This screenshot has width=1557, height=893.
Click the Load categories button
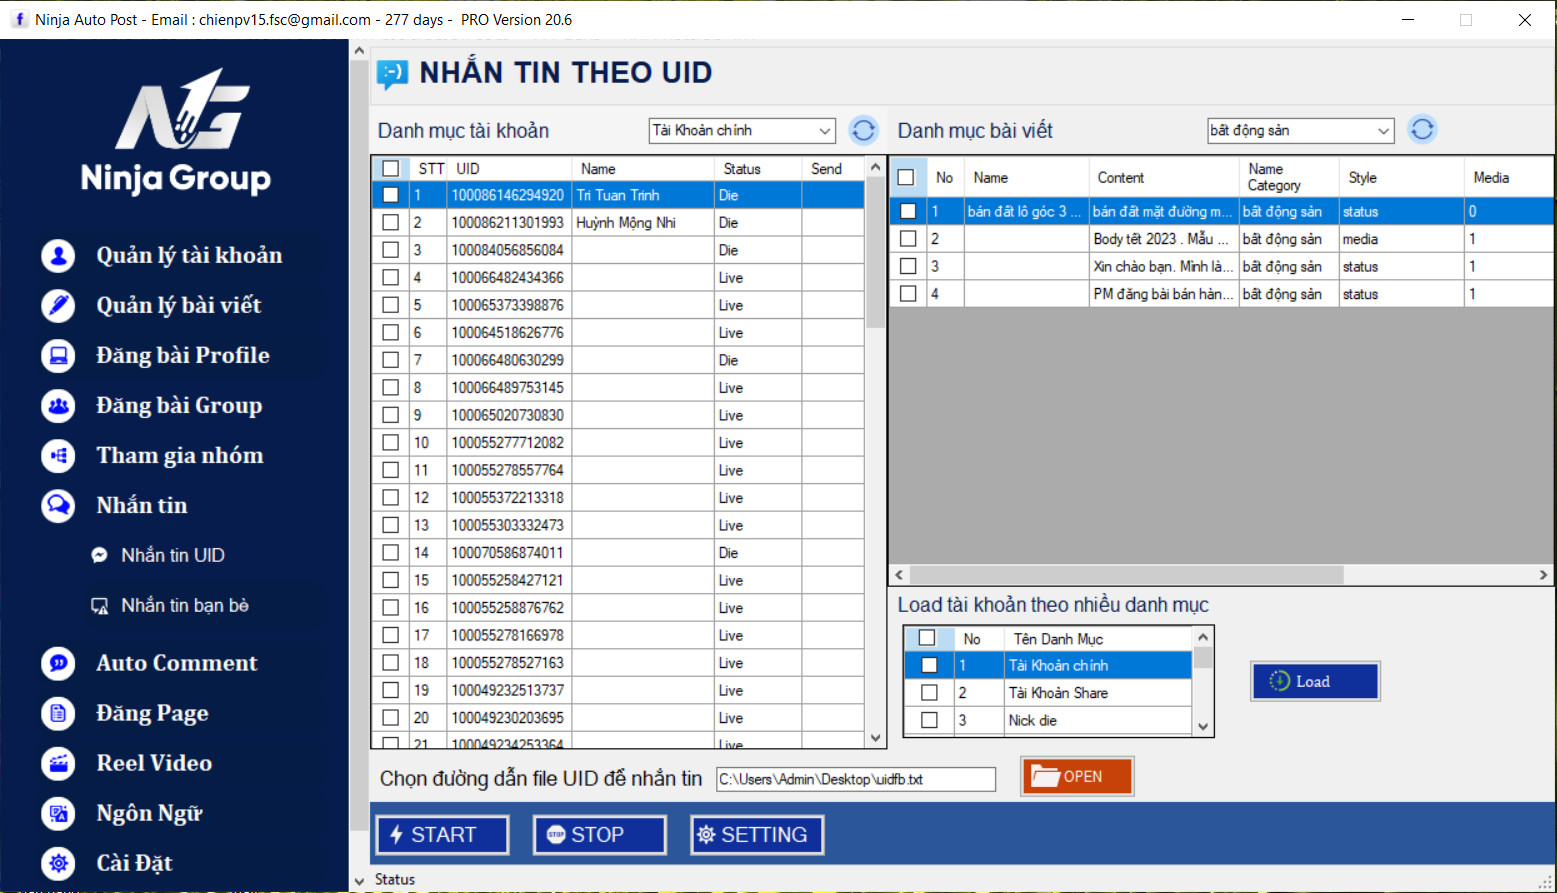1315,681
